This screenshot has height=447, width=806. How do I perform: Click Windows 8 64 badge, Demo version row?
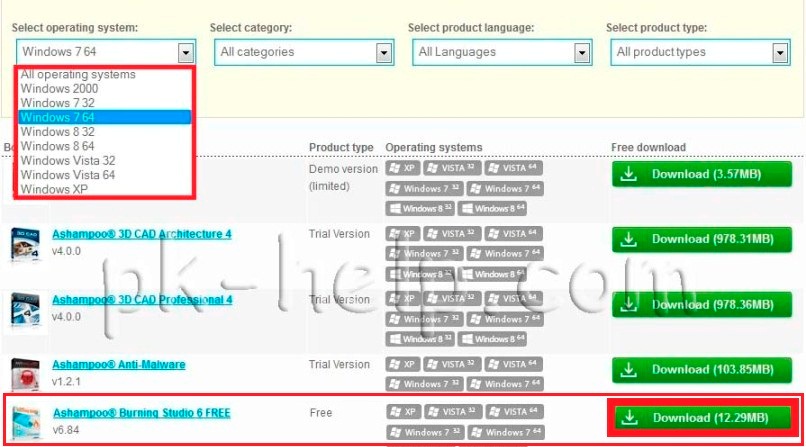[x=492, y=209]
